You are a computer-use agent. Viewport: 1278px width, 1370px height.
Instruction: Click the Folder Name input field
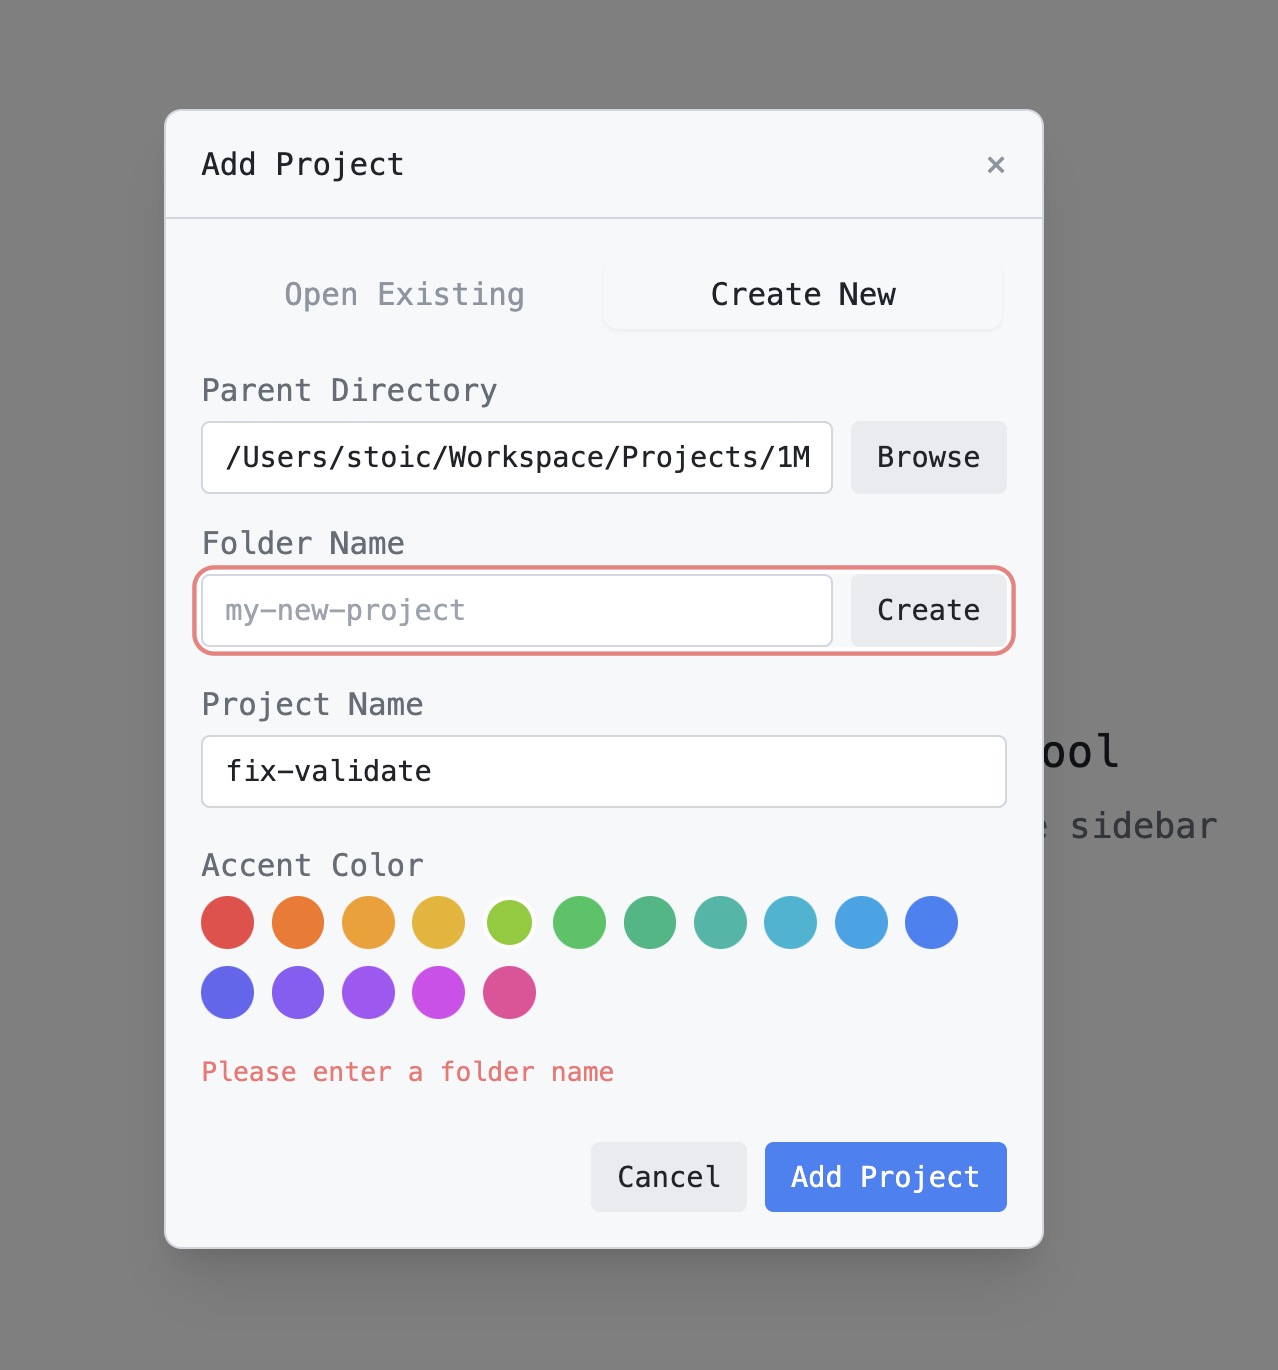tap(517, 611)
